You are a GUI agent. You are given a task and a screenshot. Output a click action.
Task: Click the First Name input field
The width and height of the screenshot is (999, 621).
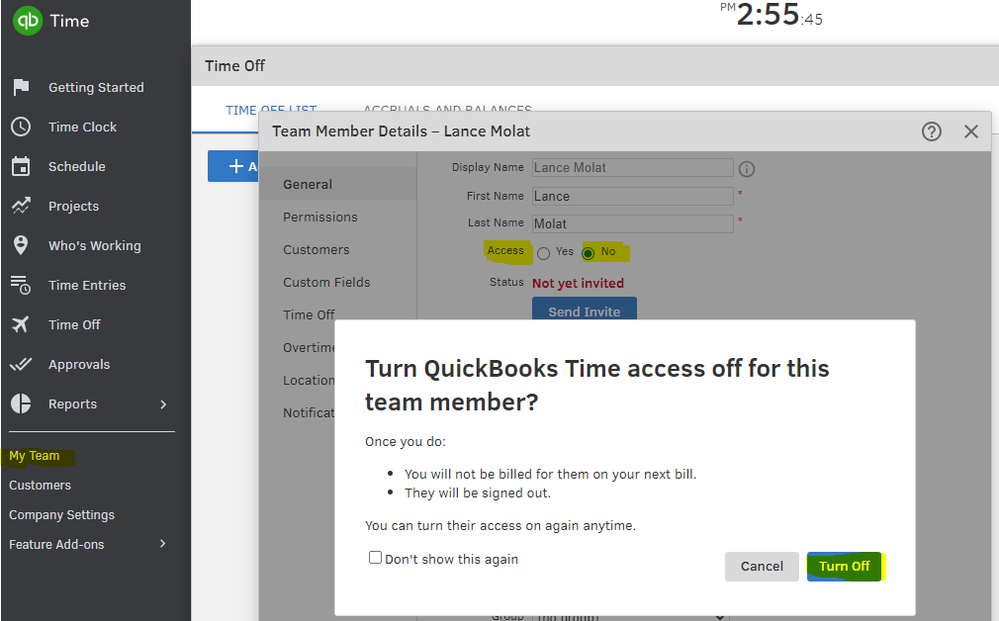click(x=632, y=196)
